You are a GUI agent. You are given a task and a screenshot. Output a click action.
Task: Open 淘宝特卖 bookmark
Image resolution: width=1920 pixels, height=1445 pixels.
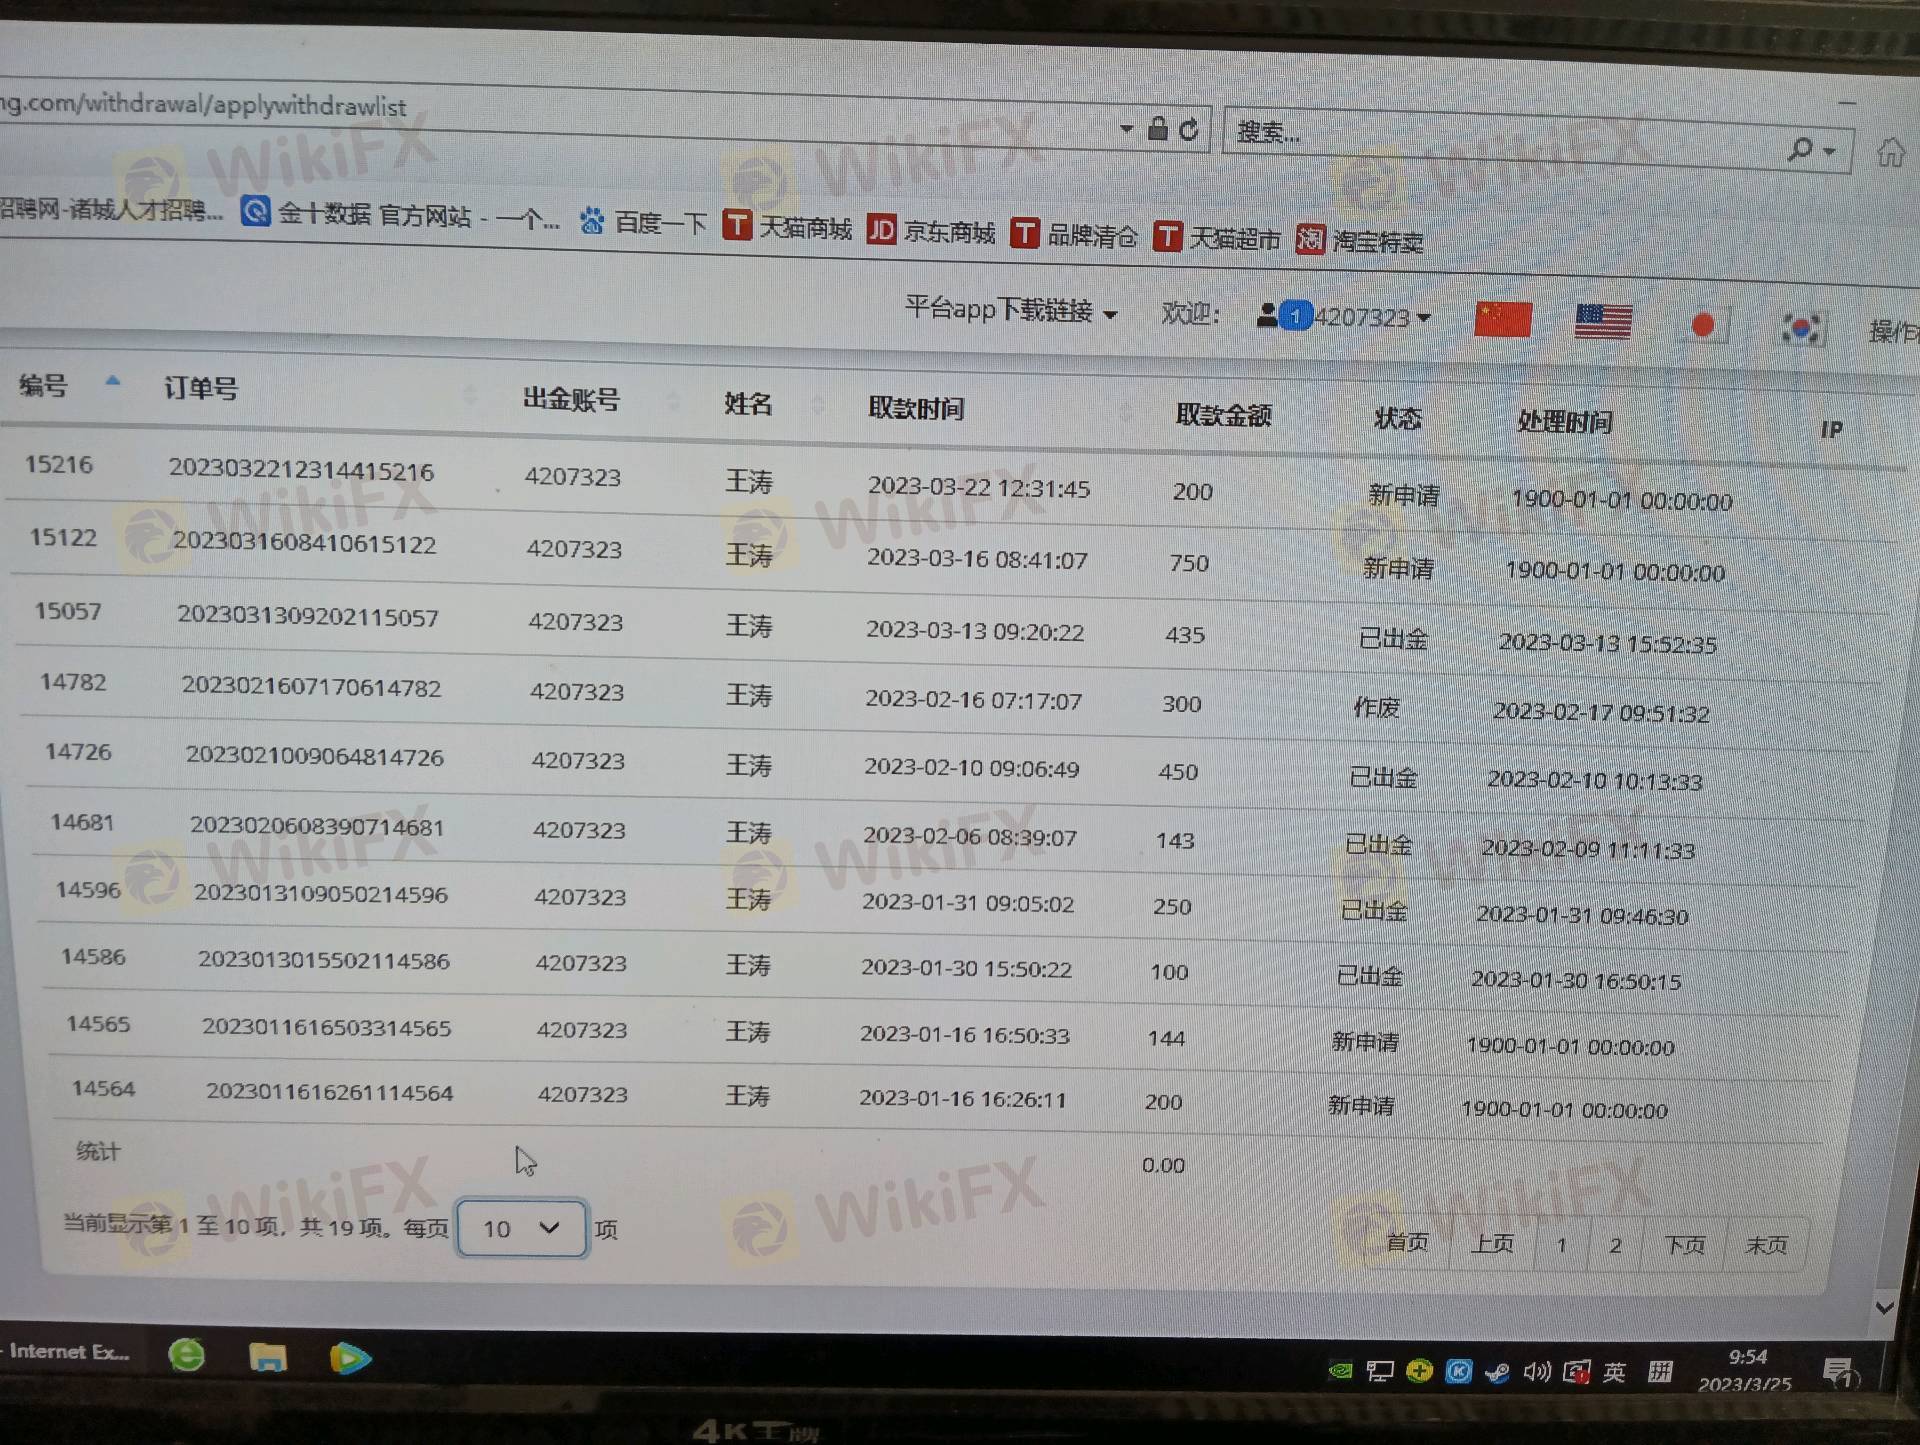click(x=1360, y=241)
